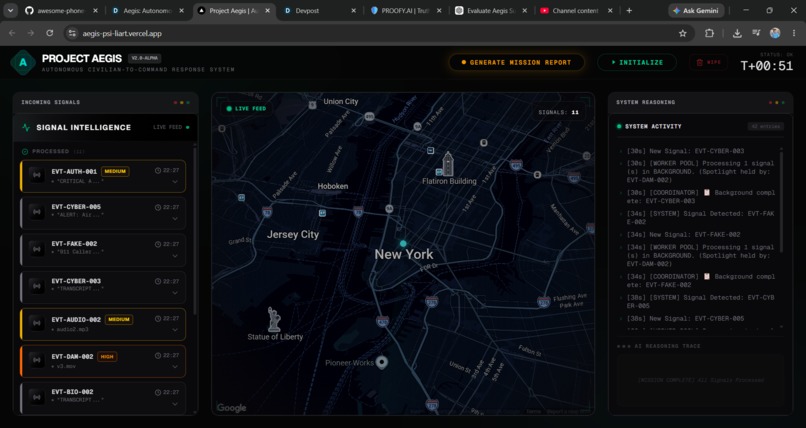
Task: Click the System Activity heading
Action: (x=653, y=126)
